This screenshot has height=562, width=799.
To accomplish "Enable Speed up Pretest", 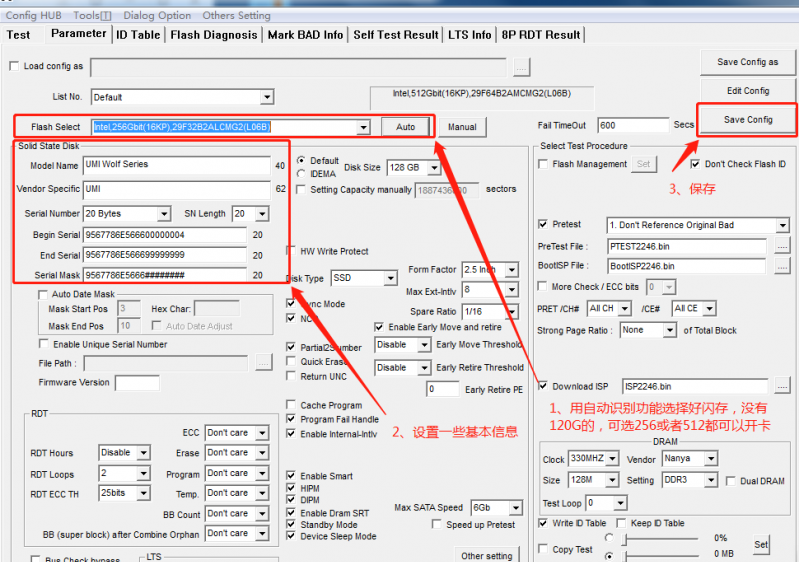I will 437,524.
